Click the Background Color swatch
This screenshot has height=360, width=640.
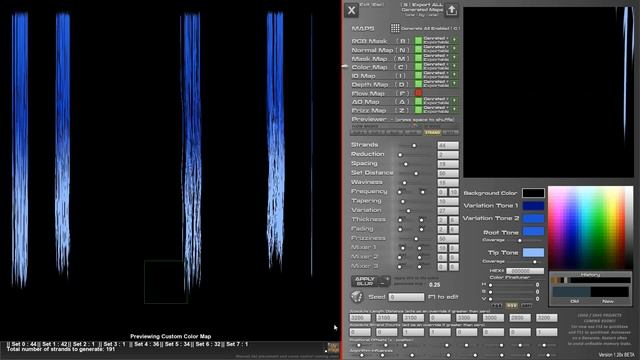[x=533, y=193]
